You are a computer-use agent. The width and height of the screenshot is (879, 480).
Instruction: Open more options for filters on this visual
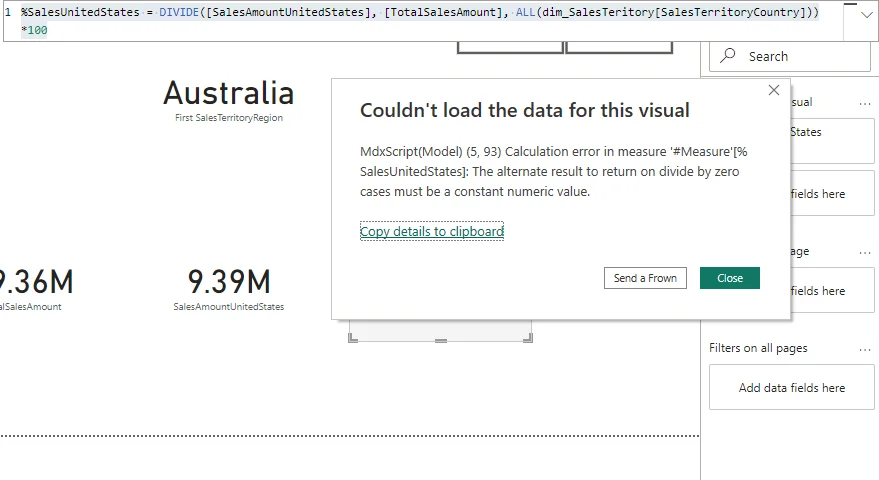pos(865,102)
